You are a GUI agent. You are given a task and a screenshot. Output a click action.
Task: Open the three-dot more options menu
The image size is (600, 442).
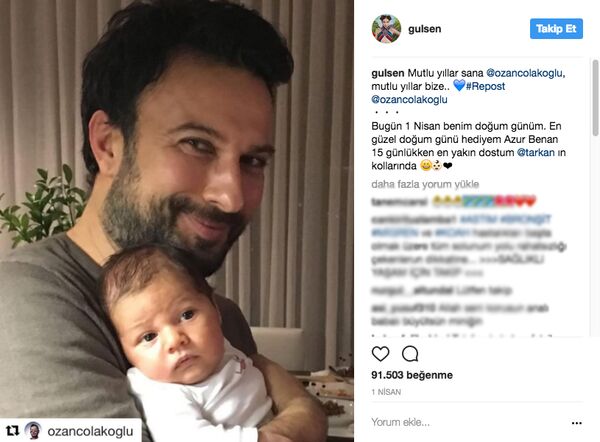point(577,423)
